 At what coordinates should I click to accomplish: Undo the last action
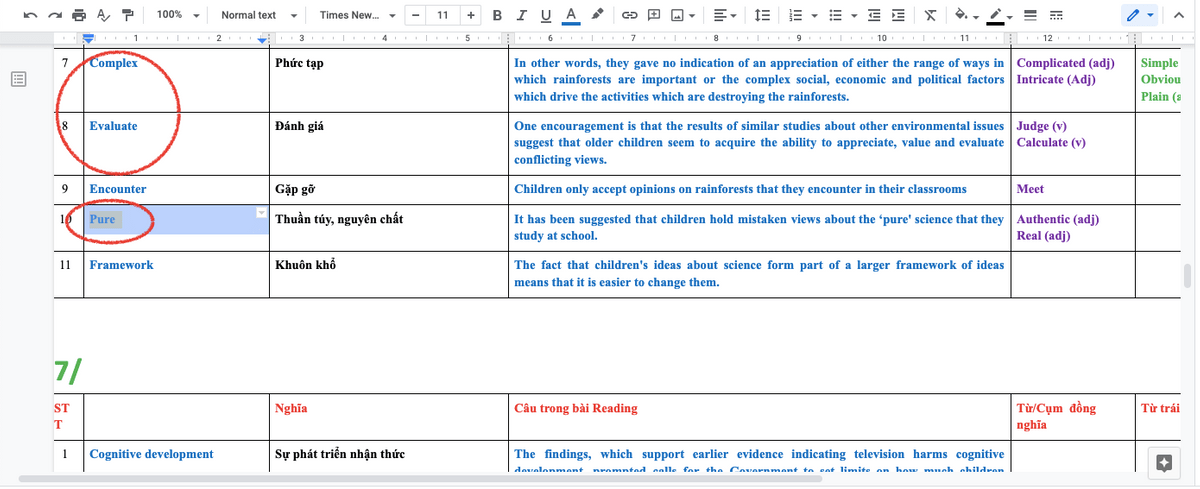pos(31,16)
